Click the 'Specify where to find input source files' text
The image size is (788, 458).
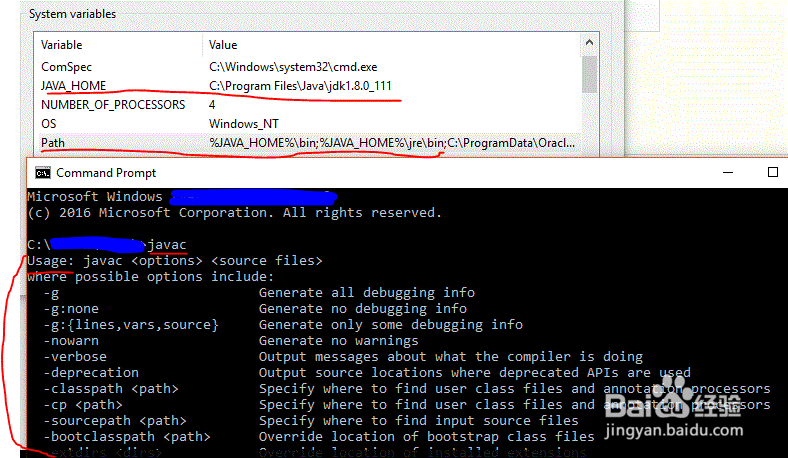point(419,421)
